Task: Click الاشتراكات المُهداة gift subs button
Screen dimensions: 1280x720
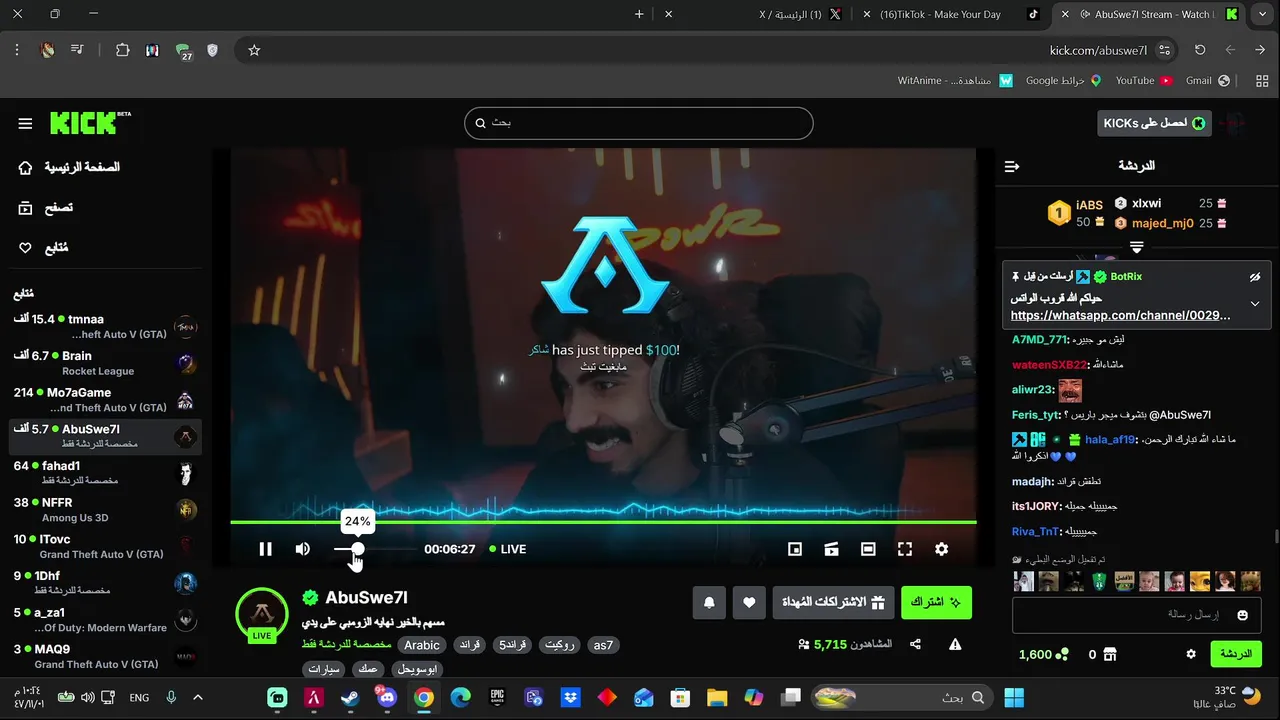Action: [x=833, y=602]
